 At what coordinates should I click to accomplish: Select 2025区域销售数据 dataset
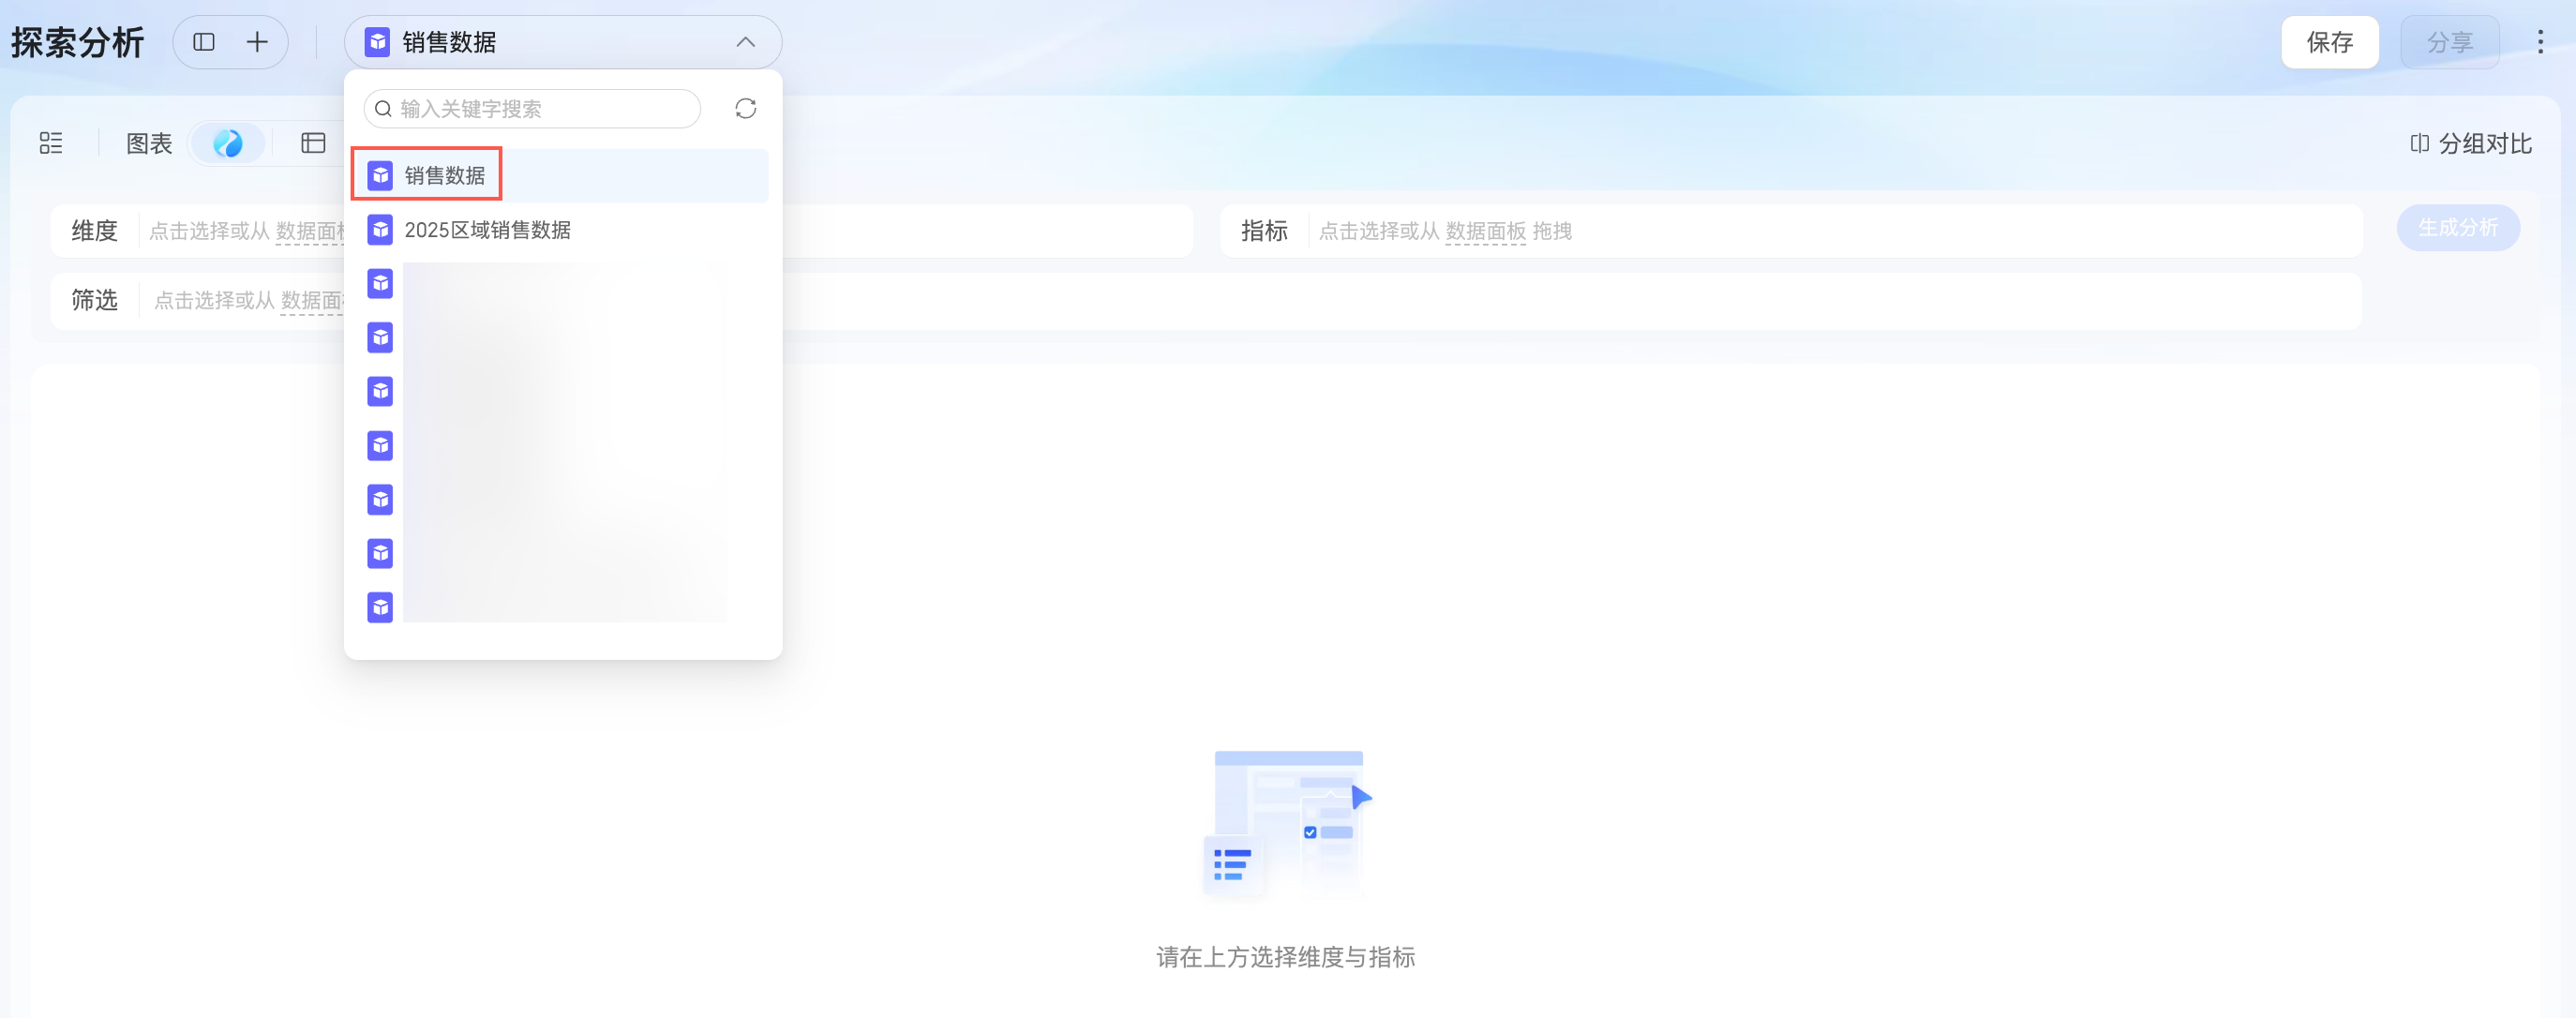[x=487, y=230]
